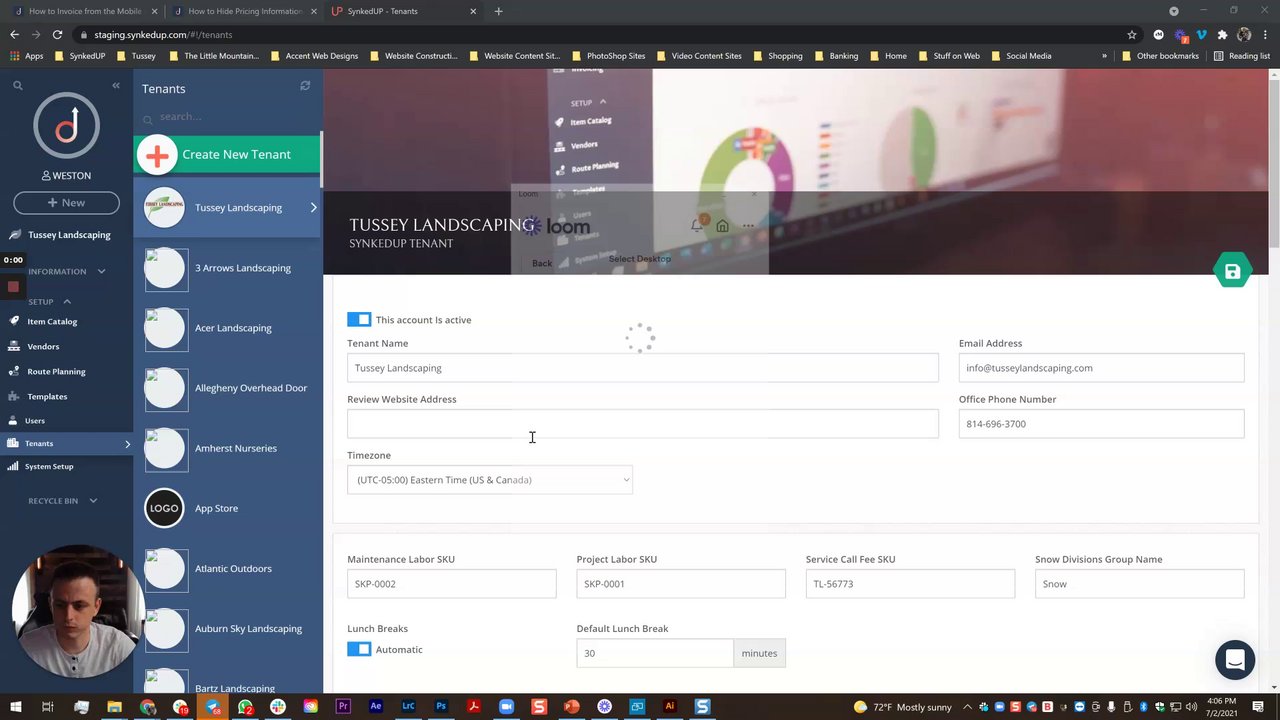Reload the browser page

point(57,34)
